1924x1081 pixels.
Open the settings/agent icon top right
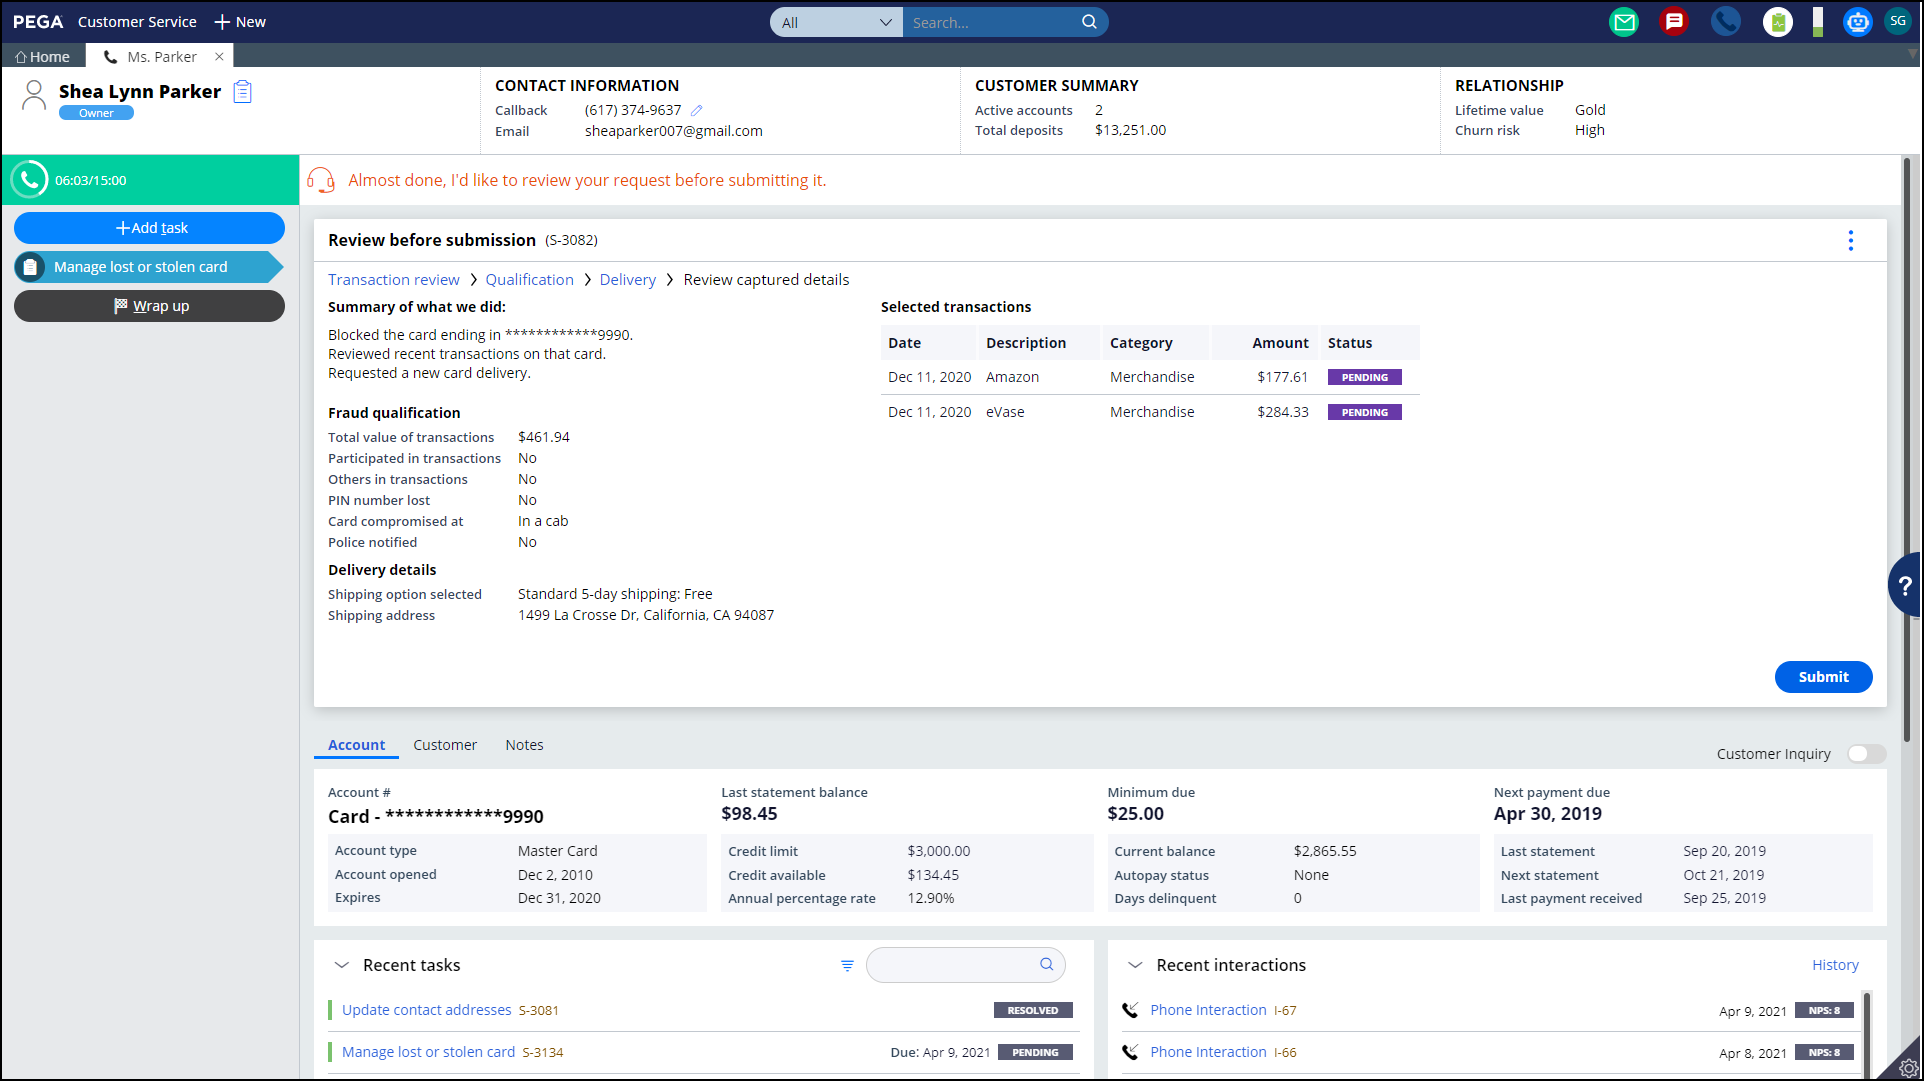(x=1898, y=21)
